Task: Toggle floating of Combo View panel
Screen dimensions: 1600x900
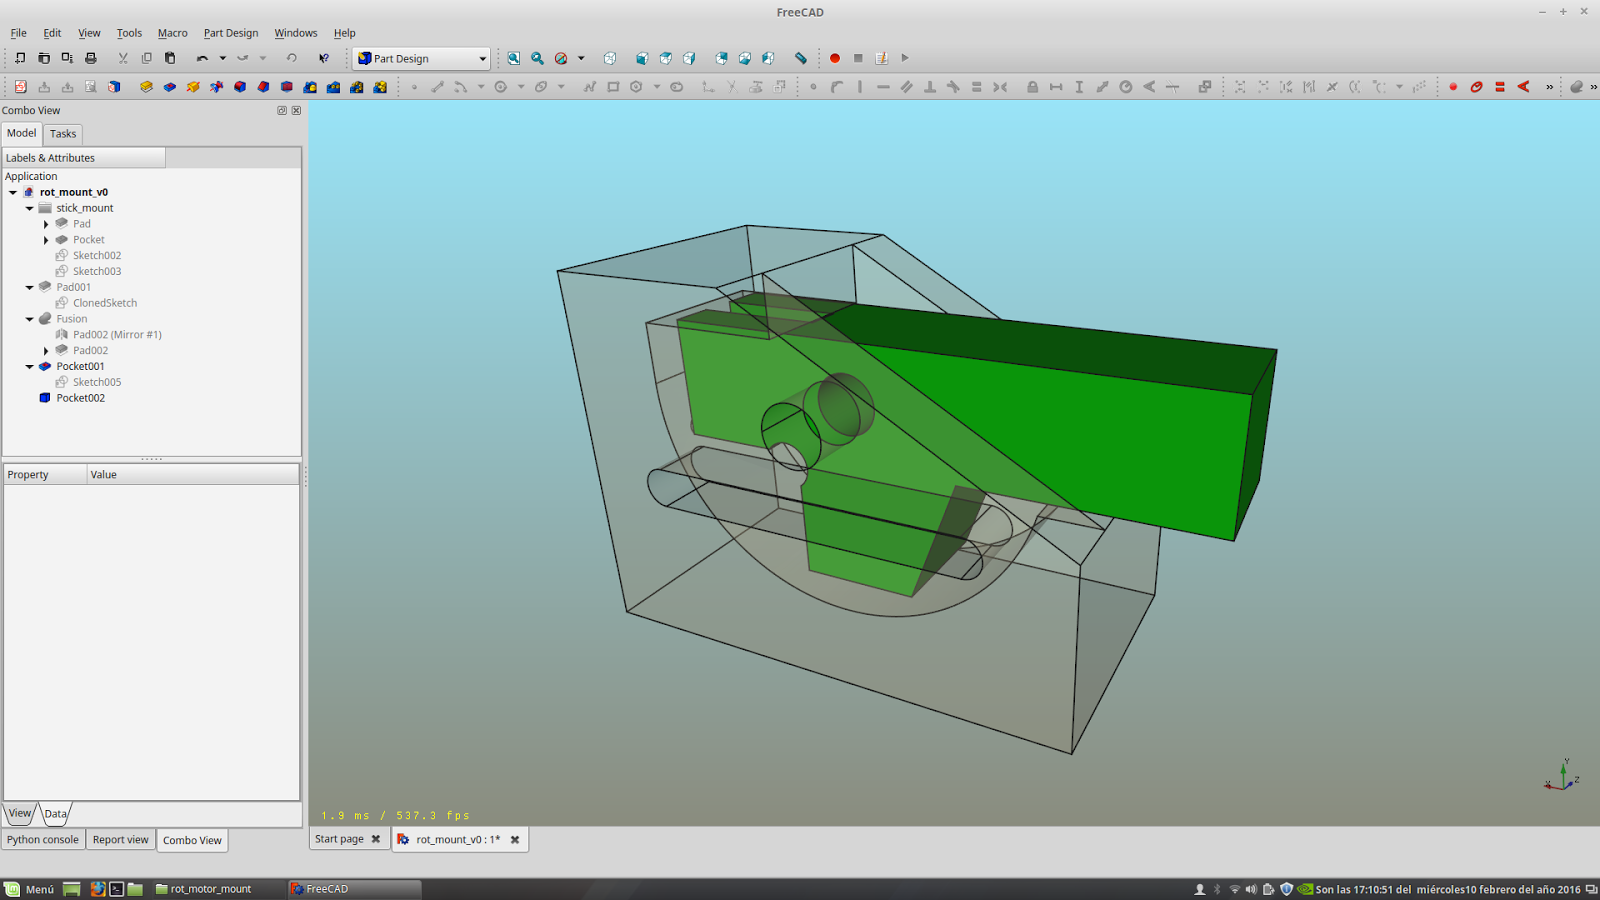Action: tap(282, 111)
